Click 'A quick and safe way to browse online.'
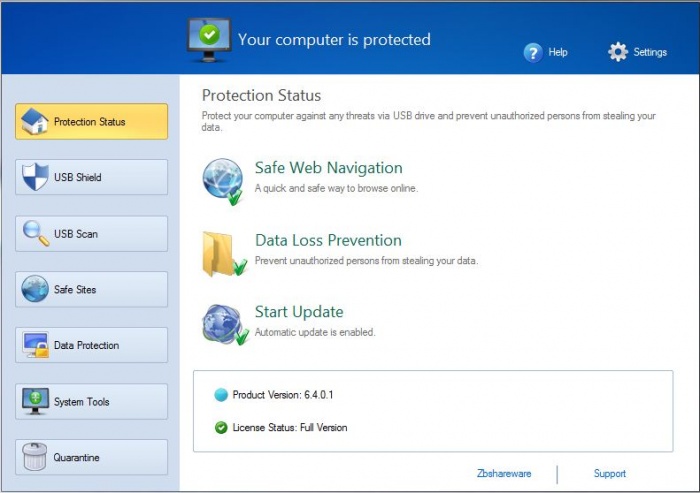700x493 pixels. coord(337,188)
